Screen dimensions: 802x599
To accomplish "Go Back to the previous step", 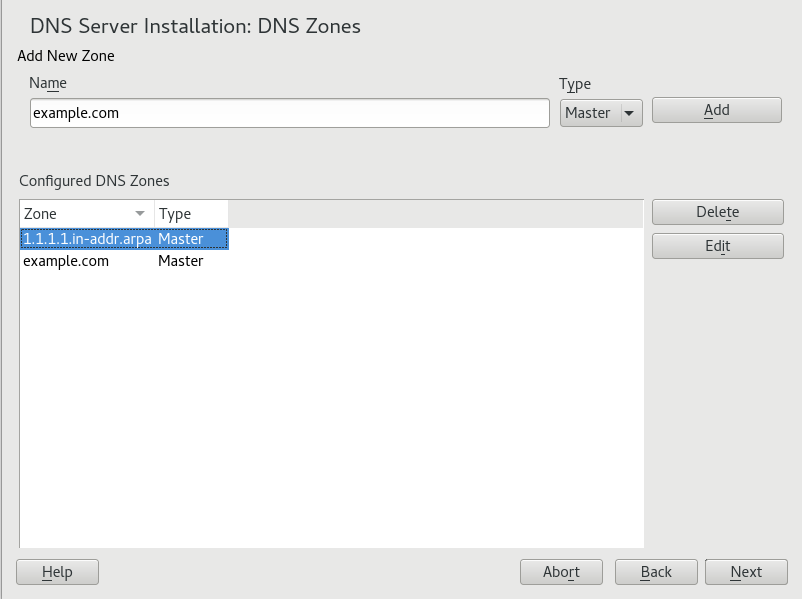I will click(656, 572).
